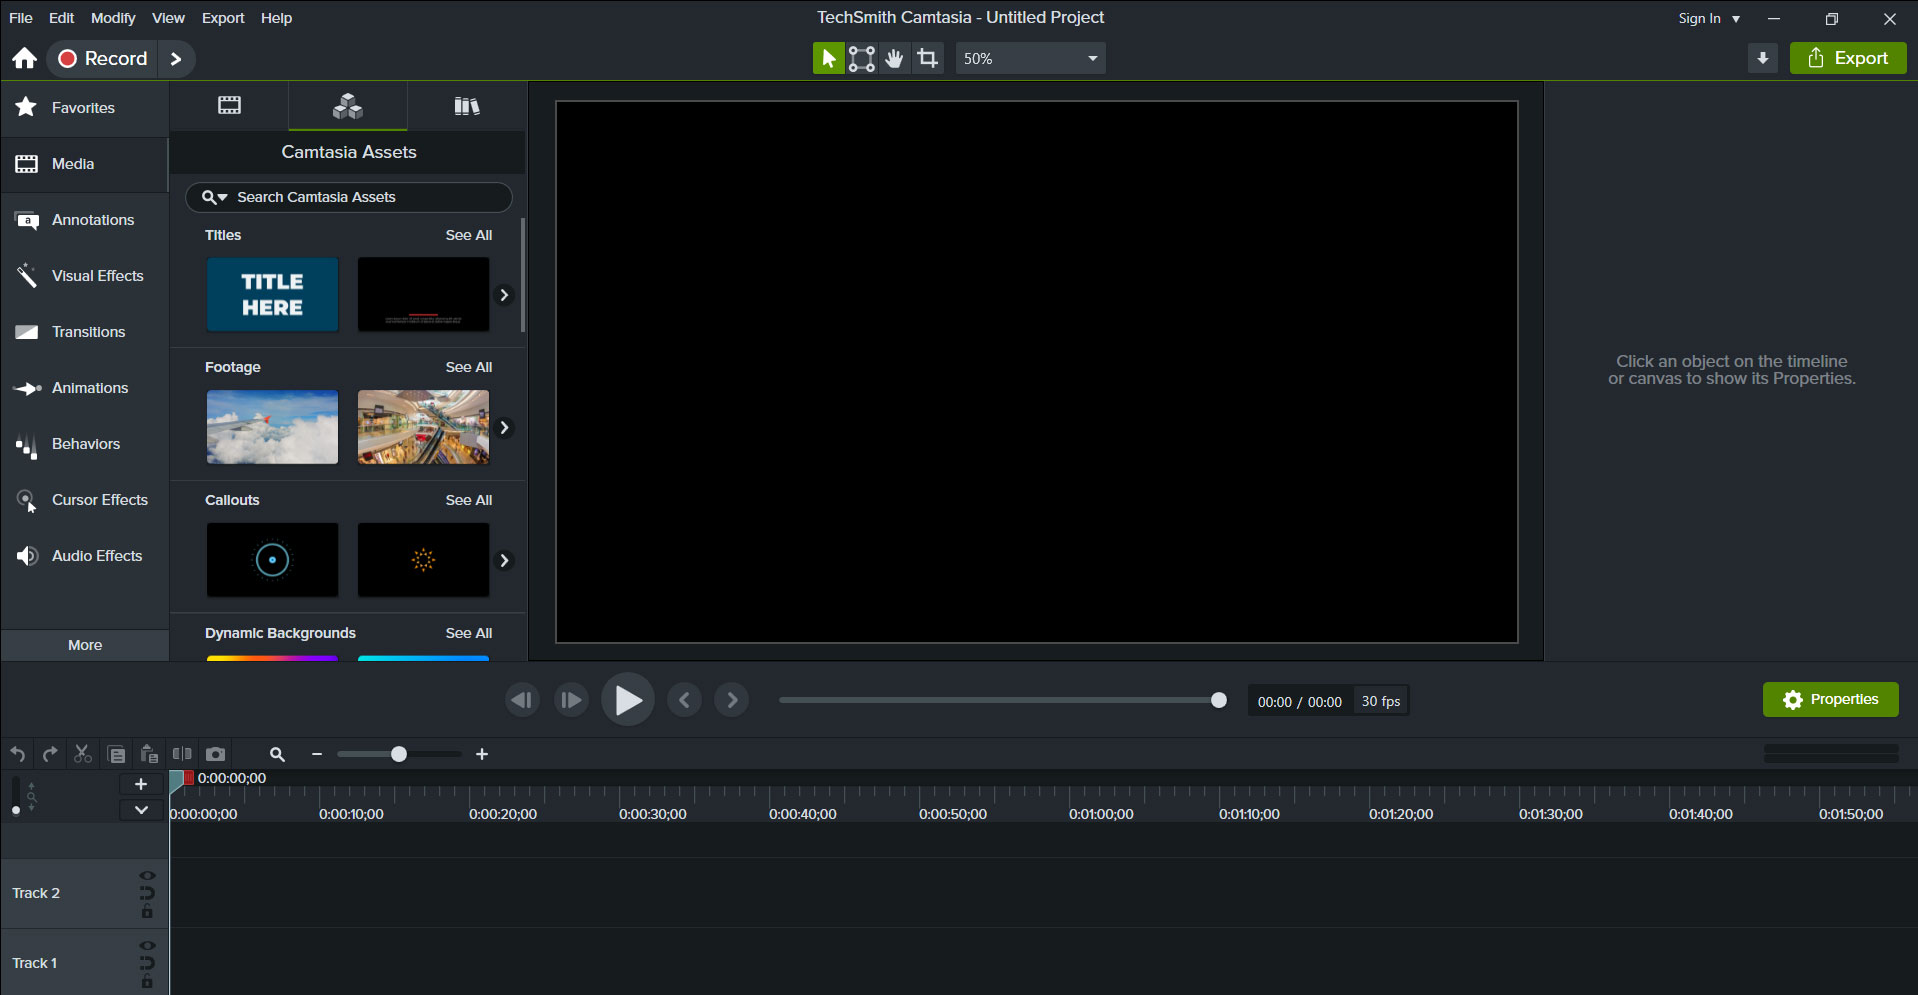This screenshot has width=1918, height=995.
Task: Click the Split clip icon
Action: [182, 754]
